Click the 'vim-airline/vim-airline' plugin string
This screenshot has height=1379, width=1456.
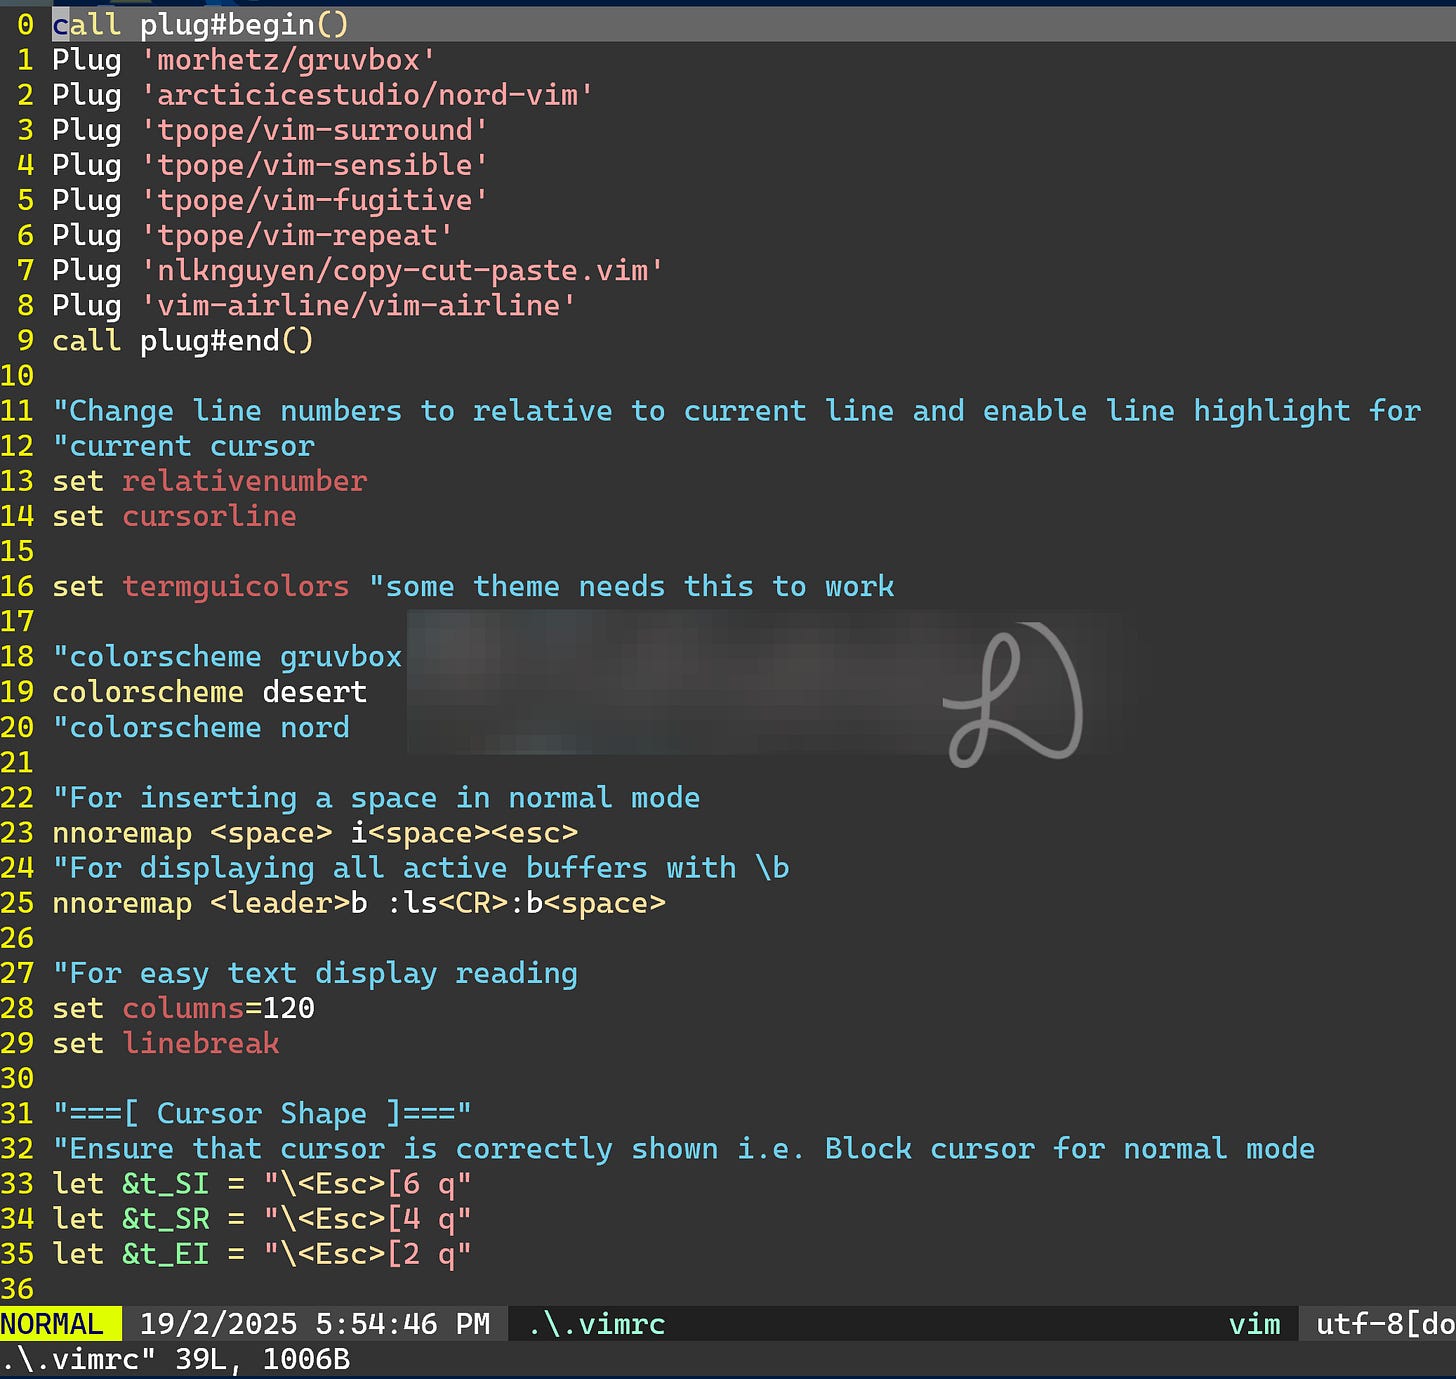[358, 305]
